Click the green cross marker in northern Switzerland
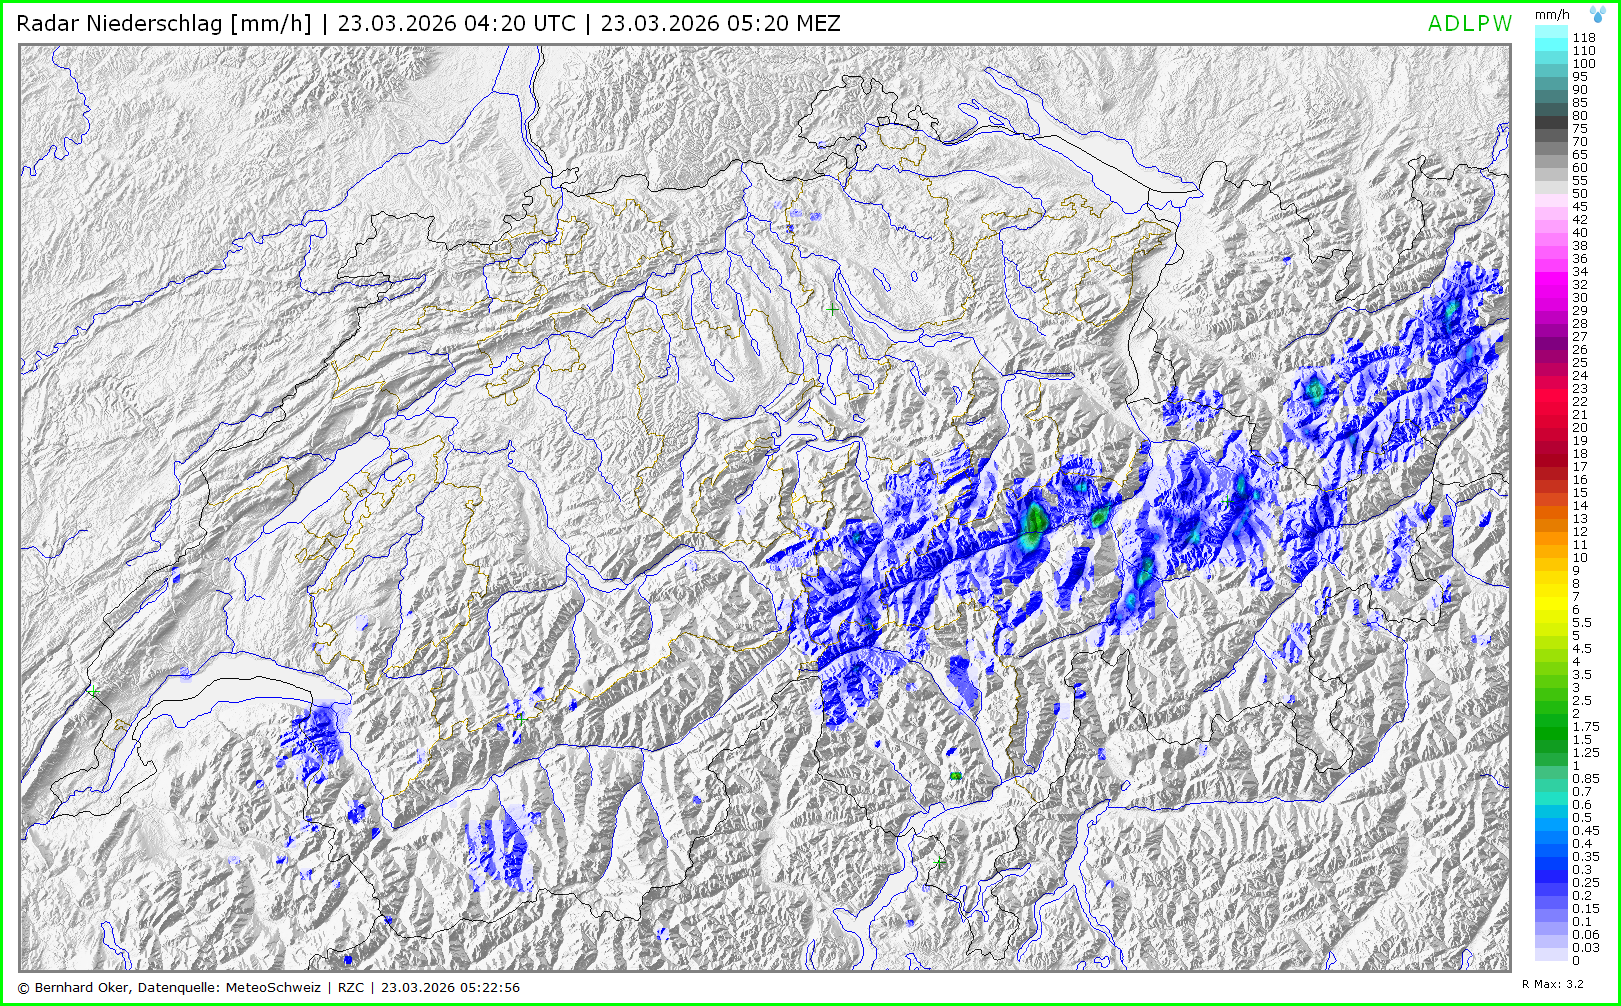Screen dimensions: 1621x1006 click(832, 310)
